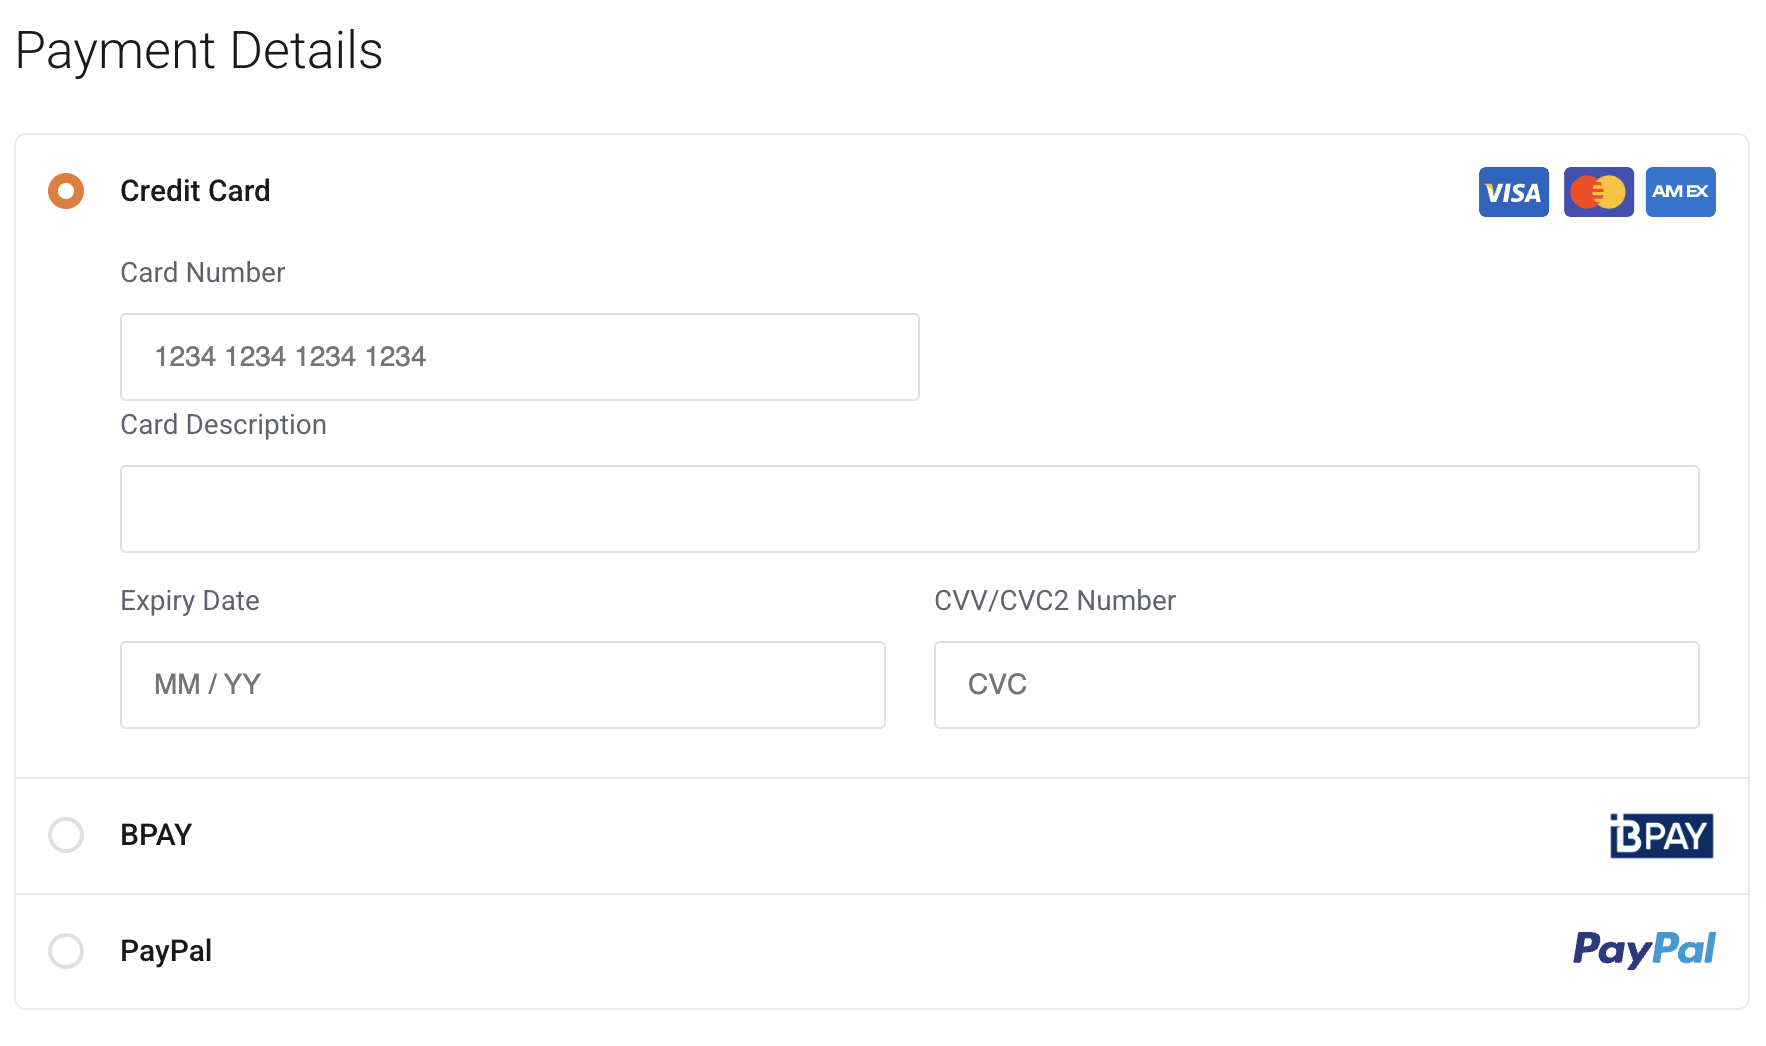This screenshot has height=1046, width=1766.
Task: Click the Expiry Date label
Action: [x=190, y=601]
